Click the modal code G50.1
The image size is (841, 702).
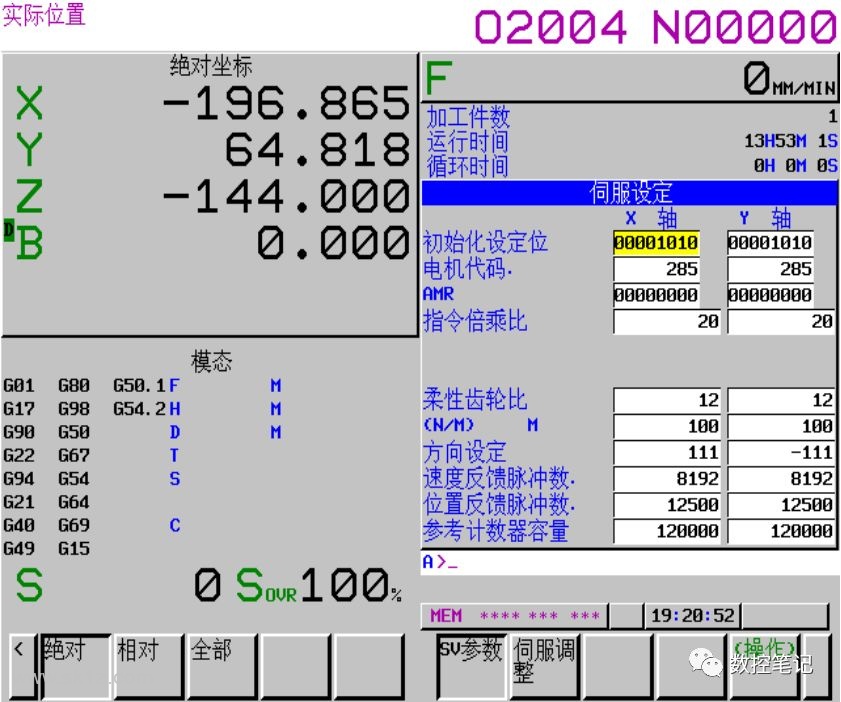click(x=139, y=386)
